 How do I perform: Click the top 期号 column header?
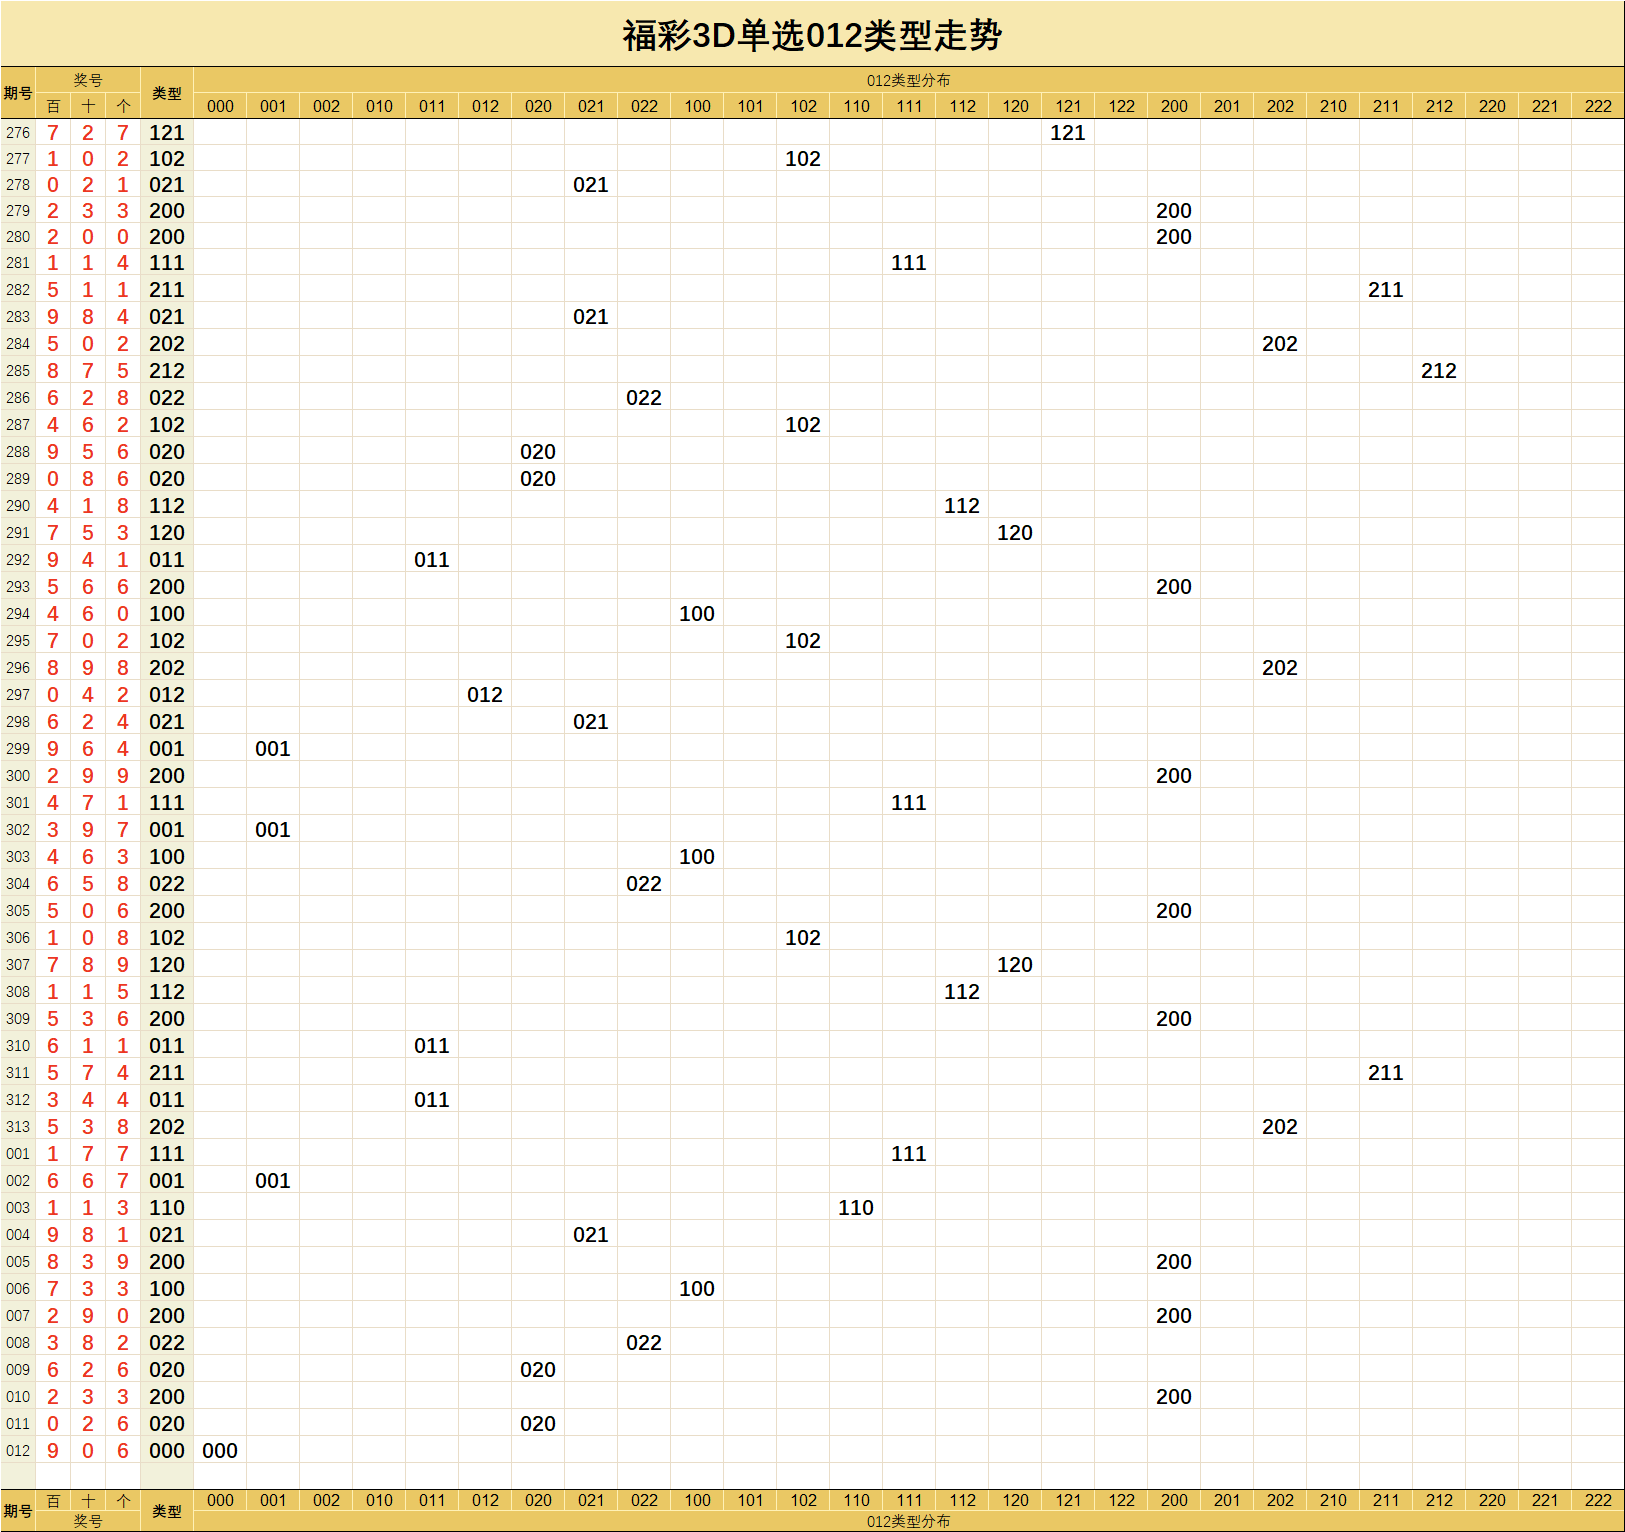(18, 93)
